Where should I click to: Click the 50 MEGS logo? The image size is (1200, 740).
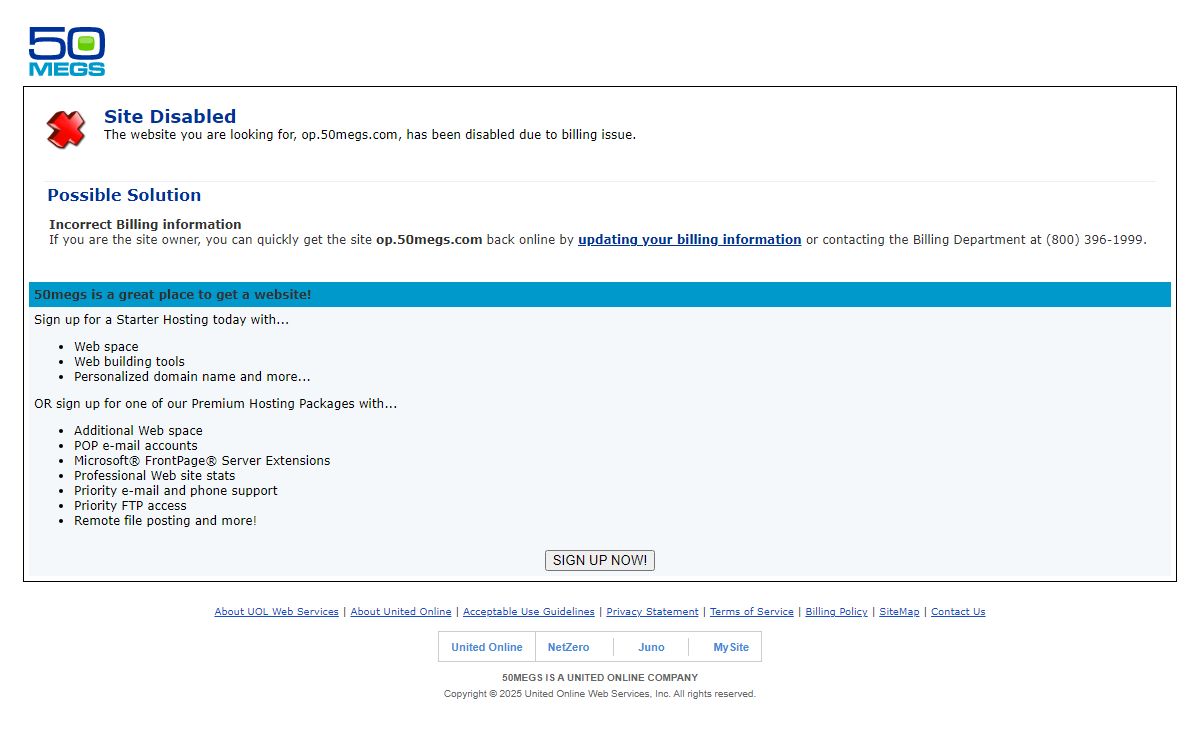click(67, 52)
